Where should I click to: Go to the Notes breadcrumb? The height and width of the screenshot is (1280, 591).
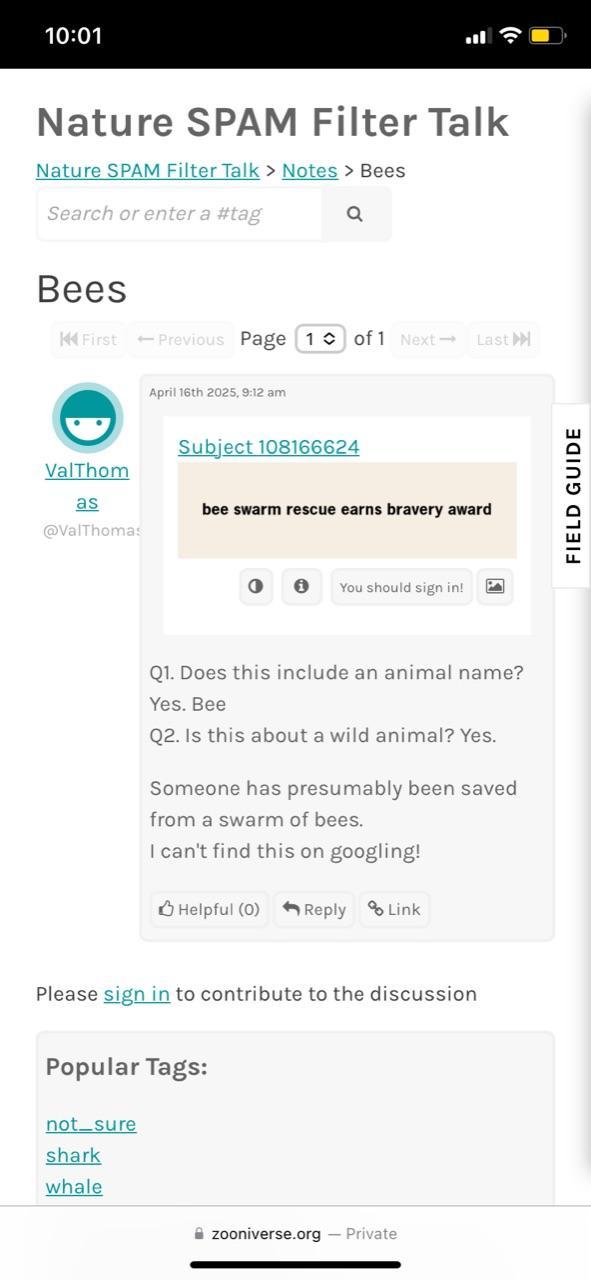[x=310, y=170]
